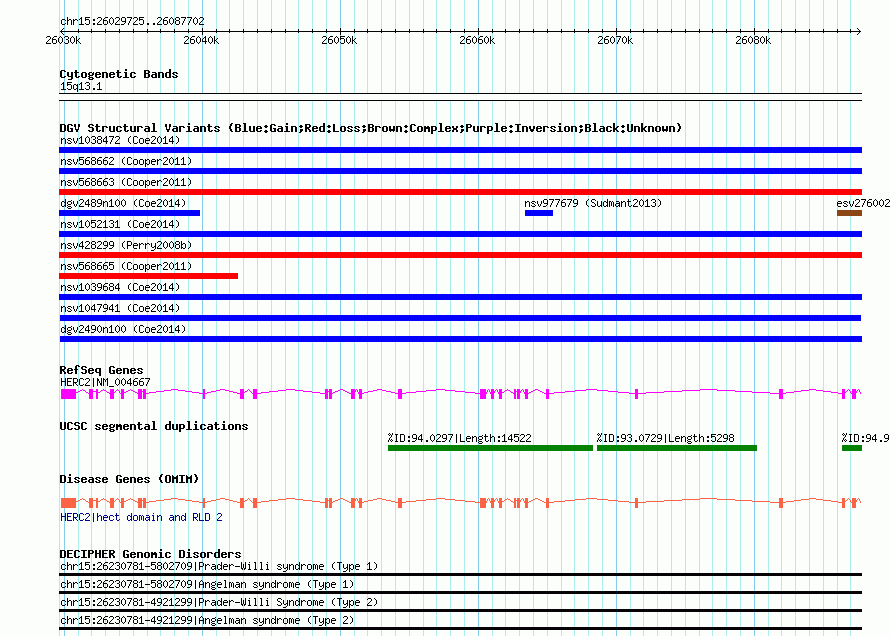Click the chr15:26029725..26087702 coordinate label
Screen dimensions: 890x636
[x=132, y=21]
